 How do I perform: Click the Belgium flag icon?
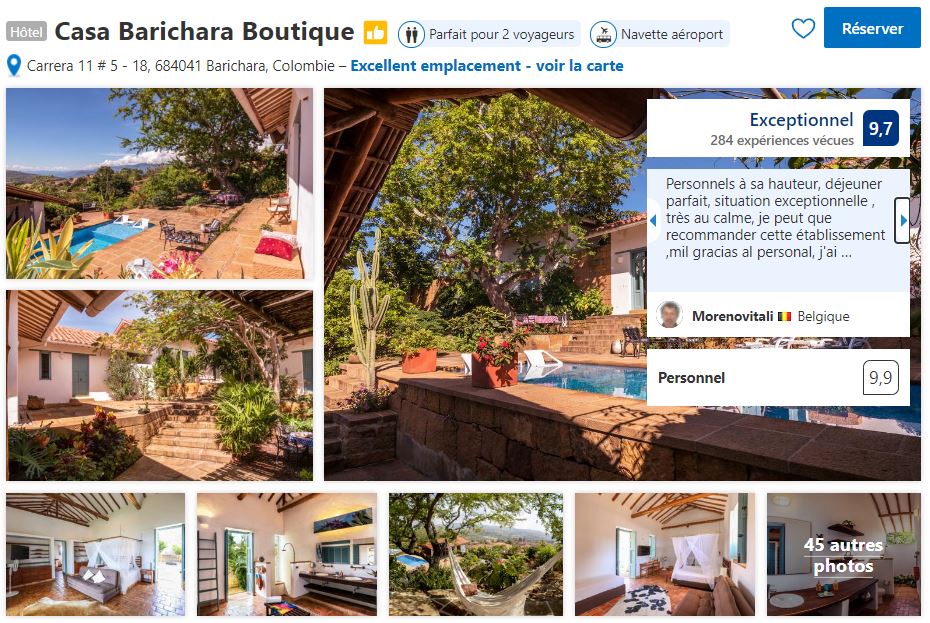click(784, 316)
